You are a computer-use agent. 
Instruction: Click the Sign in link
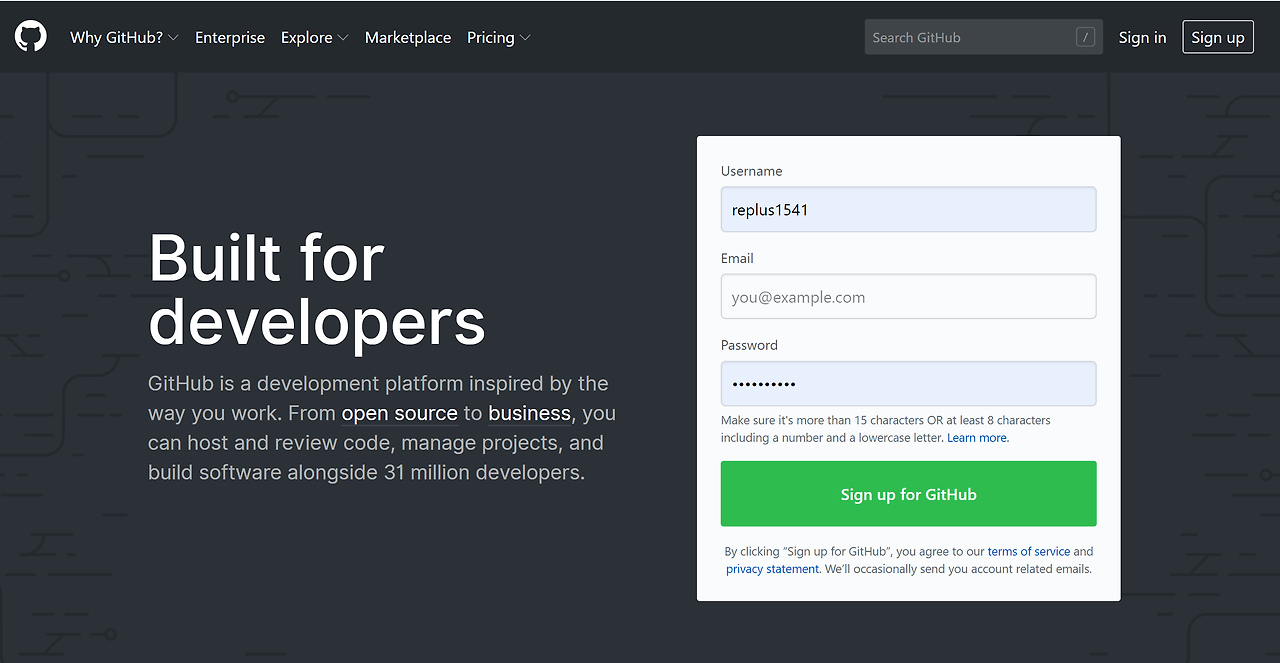(1142, 37)
